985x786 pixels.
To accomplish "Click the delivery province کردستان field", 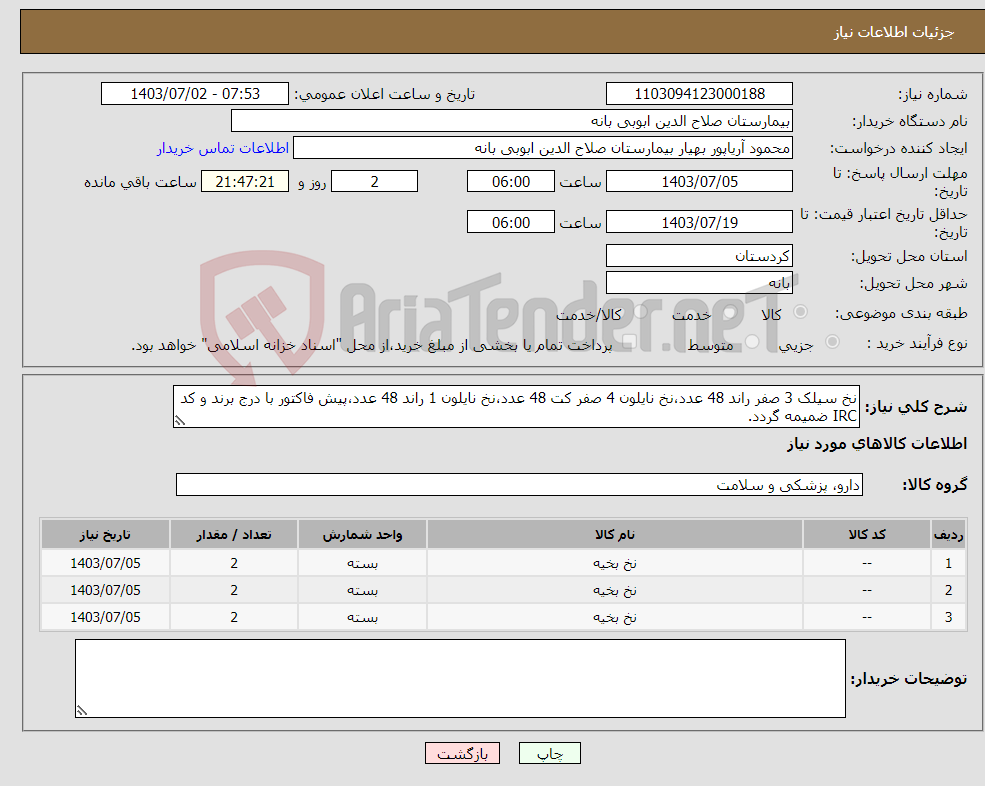I will click(x=699, y=256).
